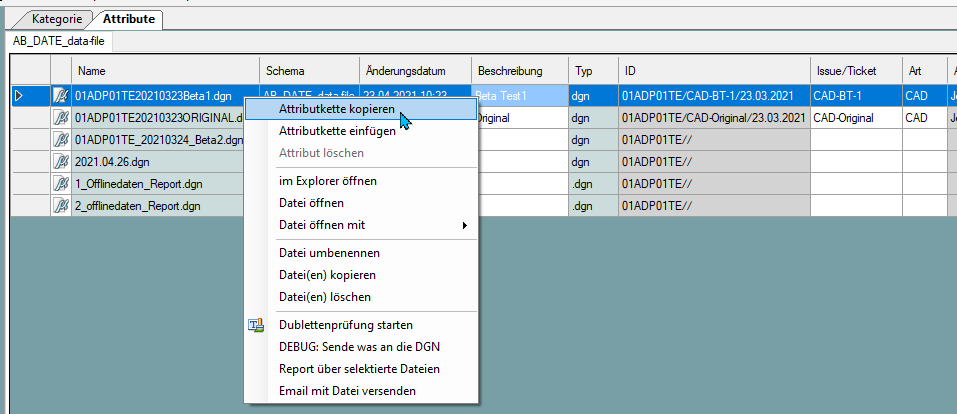Click the CAD-Original Issue/Ticket cell
This screenshot has height=414, width=957.
click(x=856, y=118)
